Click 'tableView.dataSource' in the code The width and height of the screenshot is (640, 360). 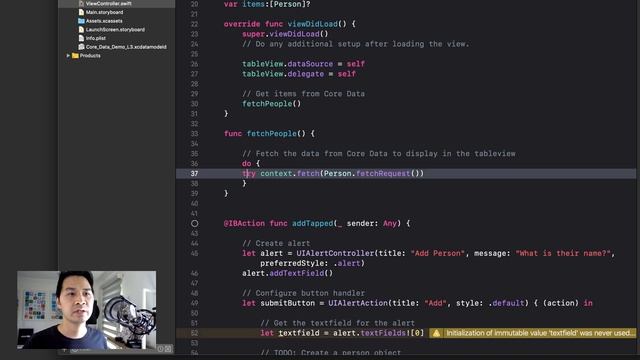(x=287, y=64)
